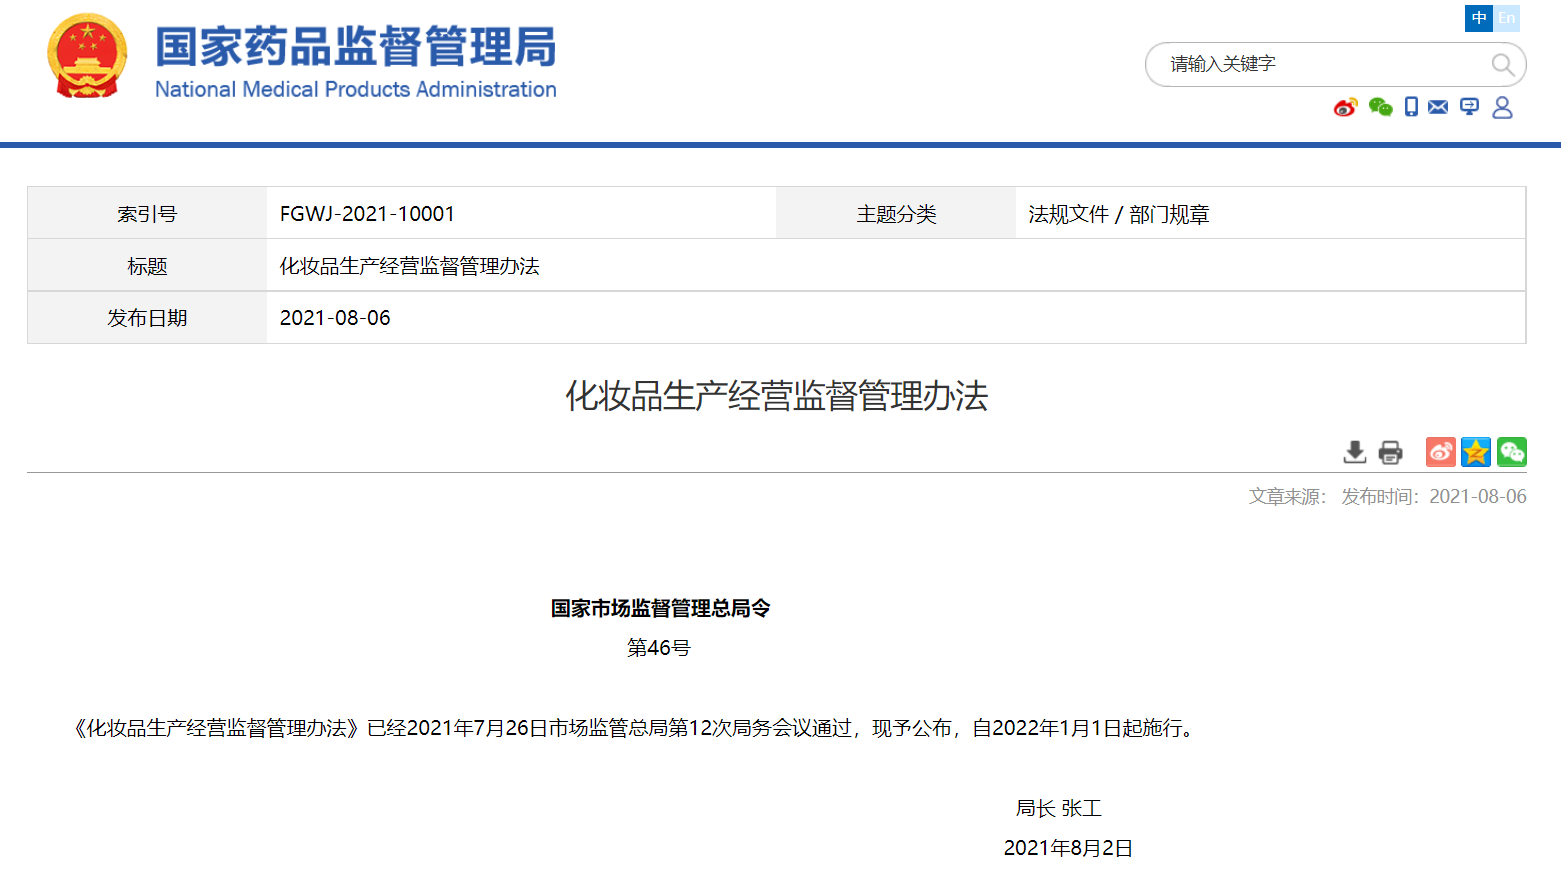Click the 法规文件 / 部门规章 category text

click(x=1119, y=214)
